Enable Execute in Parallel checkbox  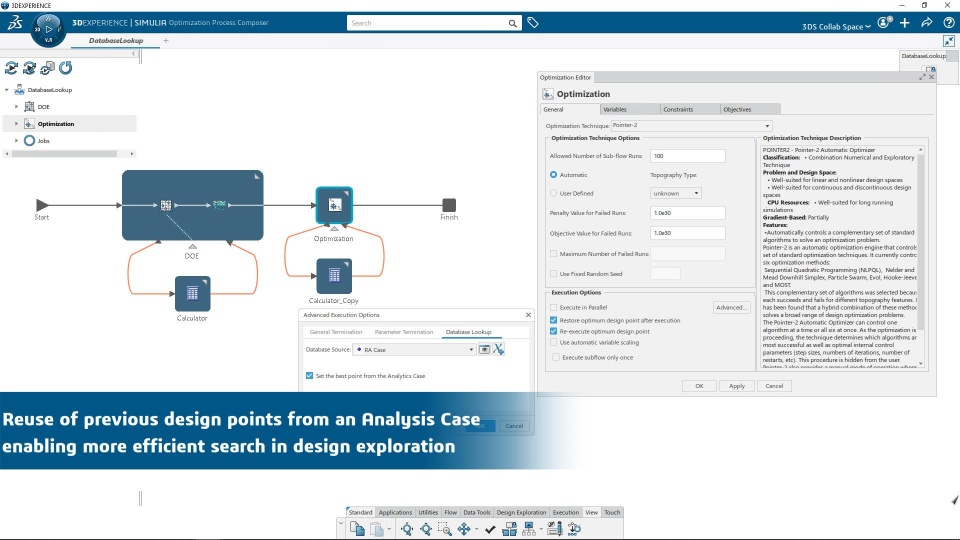(553, 307)
